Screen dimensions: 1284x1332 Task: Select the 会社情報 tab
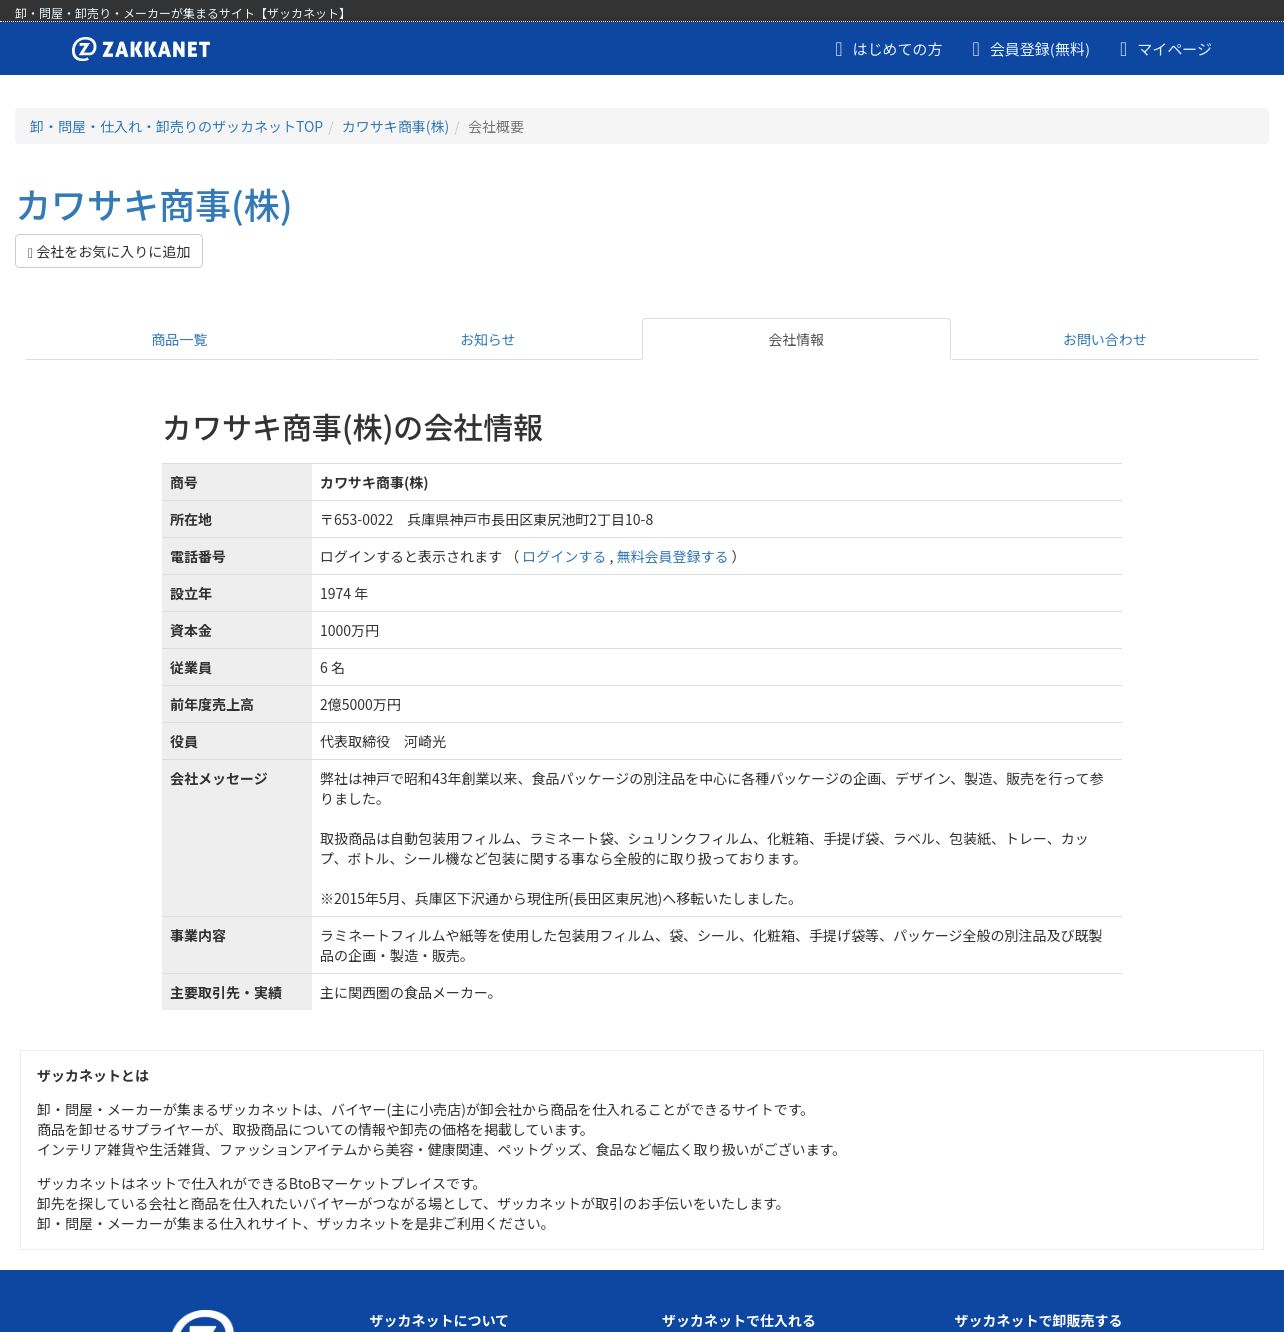[796, 340]
